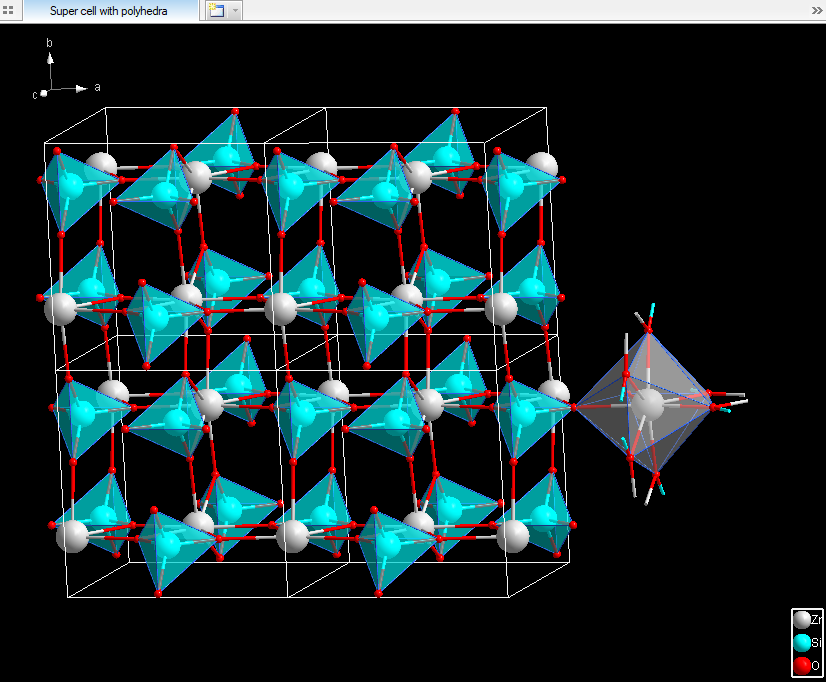Click the red O sphere in the legend
826x683 pixels.
pos(802,665)
